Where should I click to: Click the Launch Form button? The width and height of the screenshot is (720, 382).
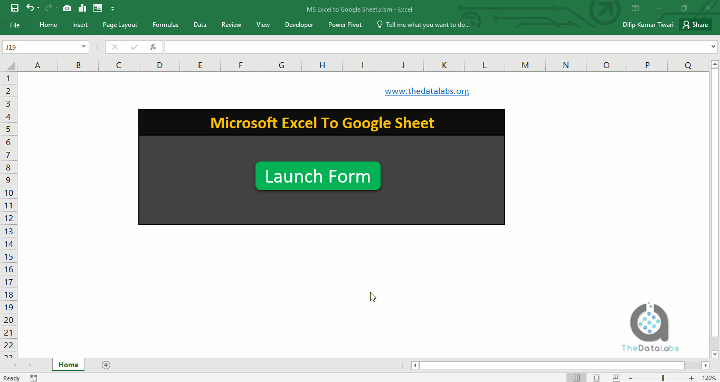[x=318, y=176]
